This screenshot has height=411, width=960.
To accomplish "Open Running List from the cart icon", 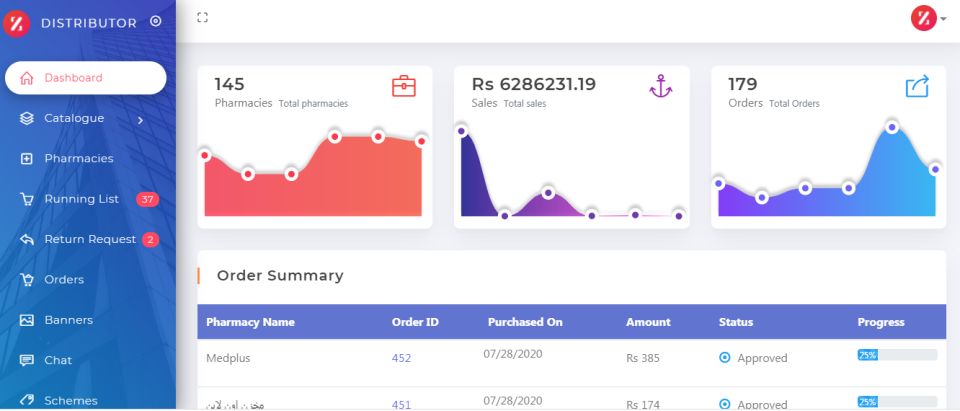I will tap(27, 199).
